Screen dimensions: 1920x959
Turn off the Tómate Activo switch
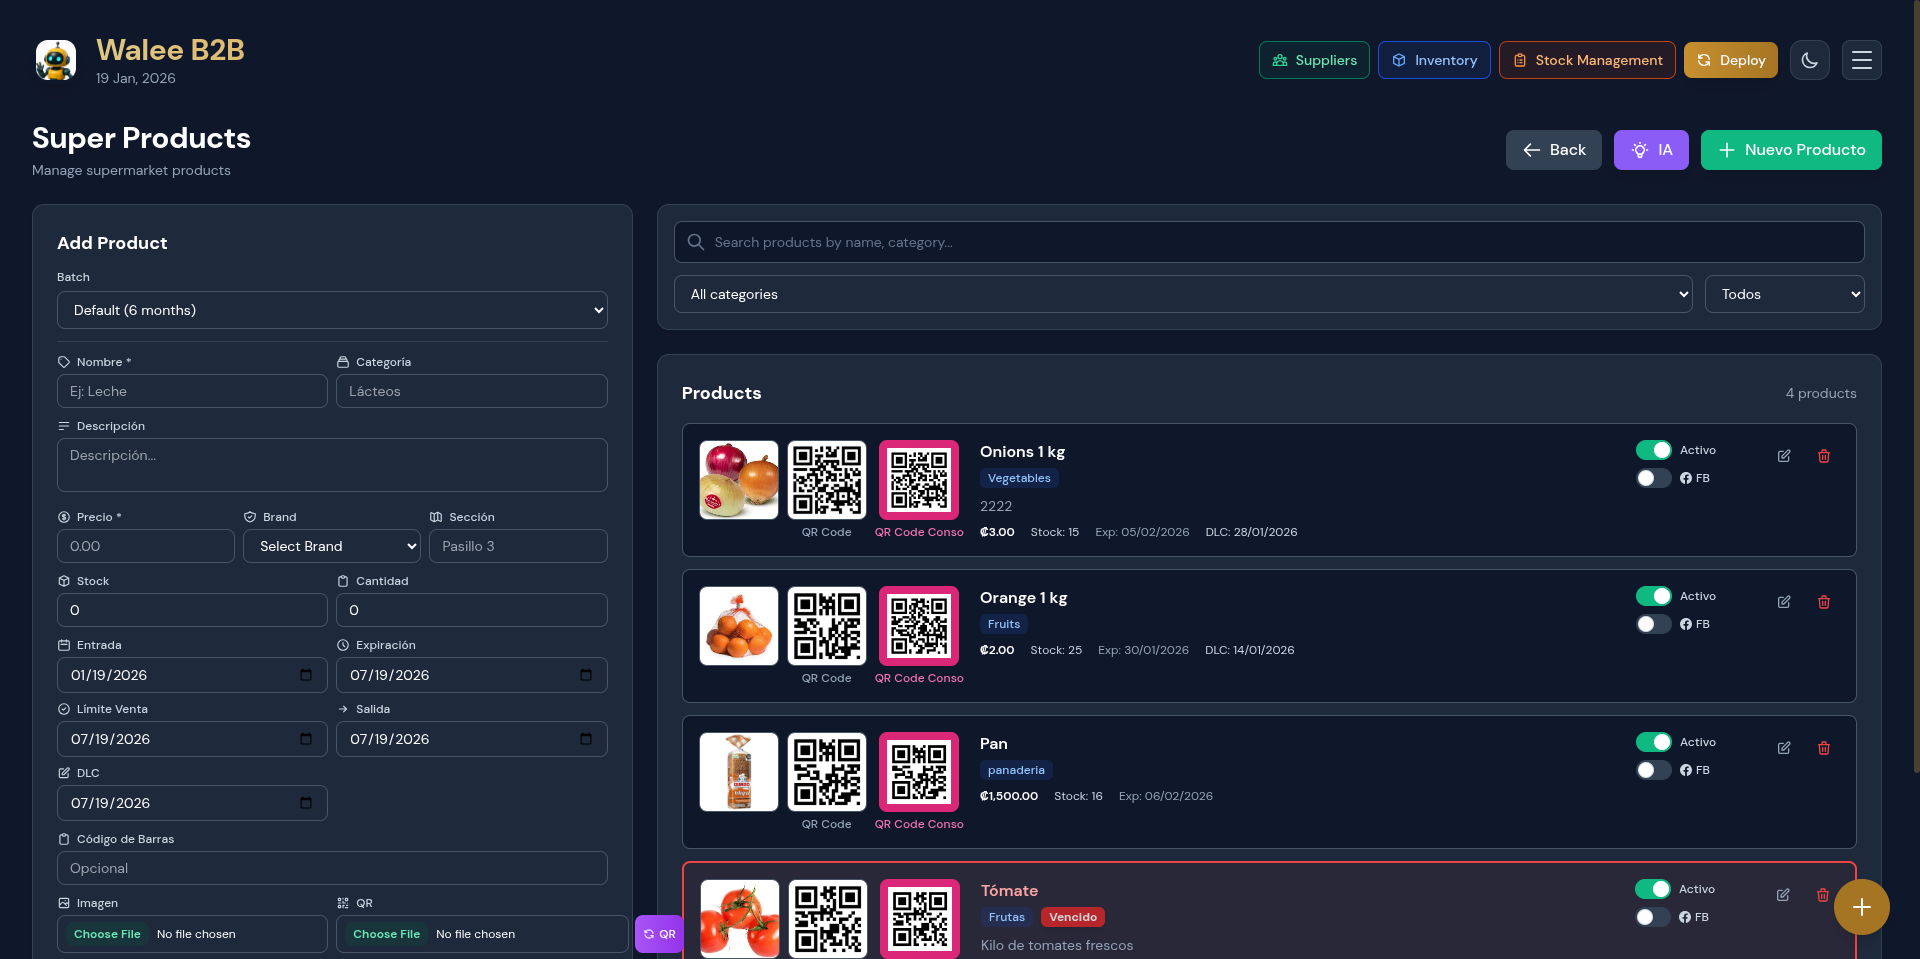[x=1652, y=889]
